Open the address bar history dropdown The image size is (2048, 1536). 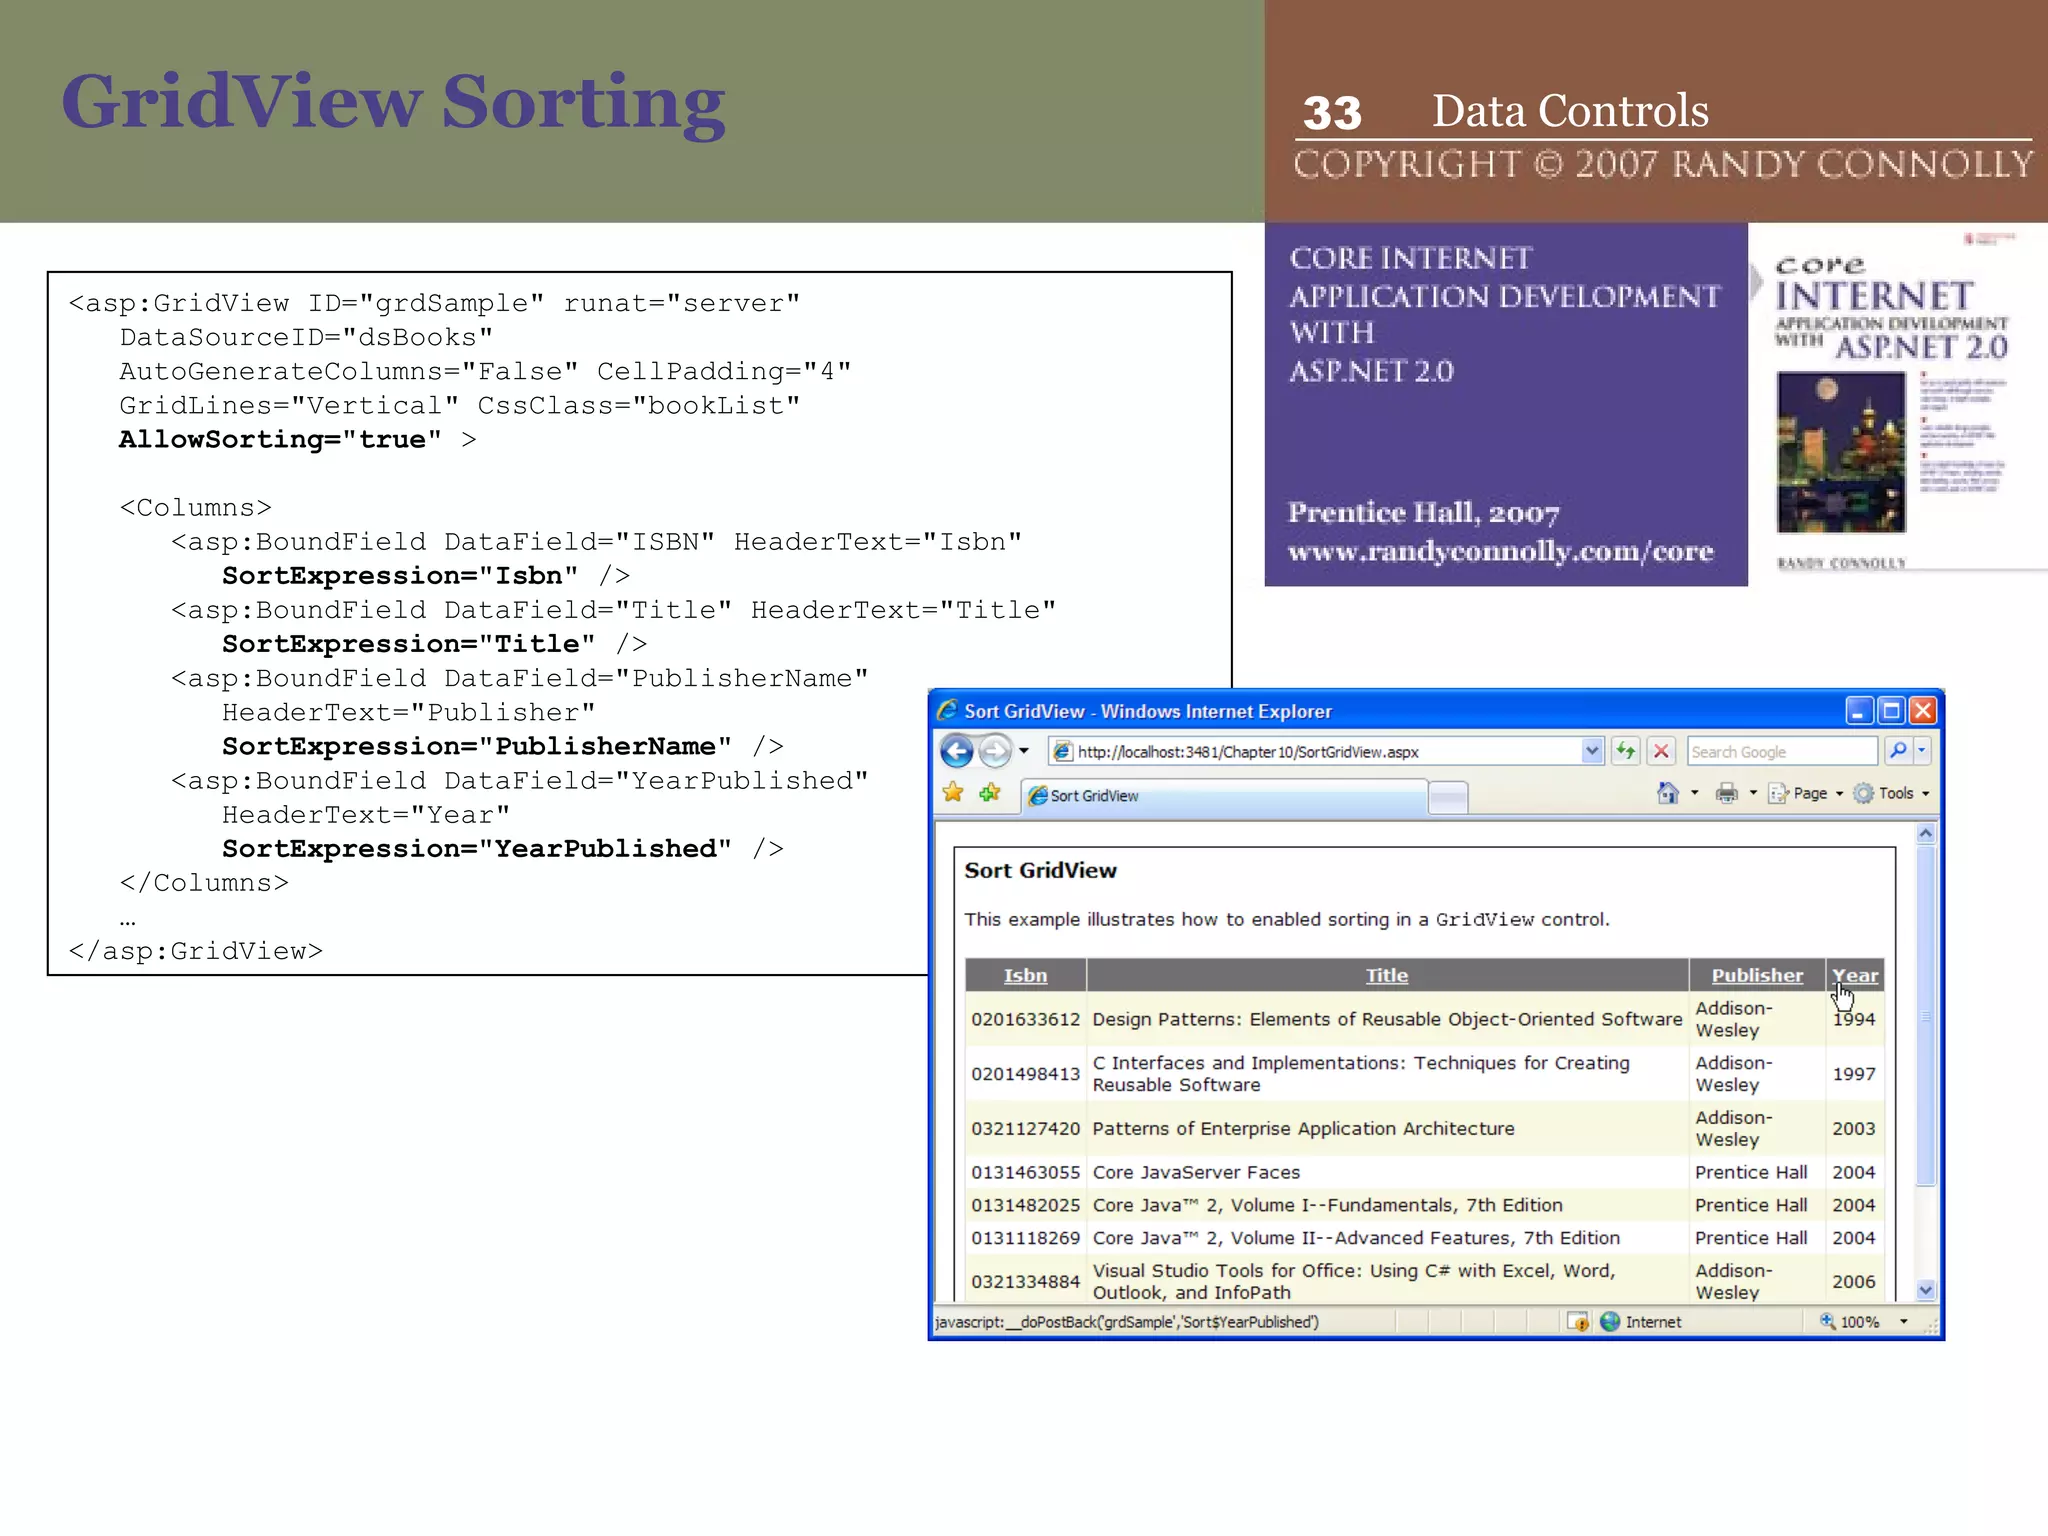(1592, 751)
